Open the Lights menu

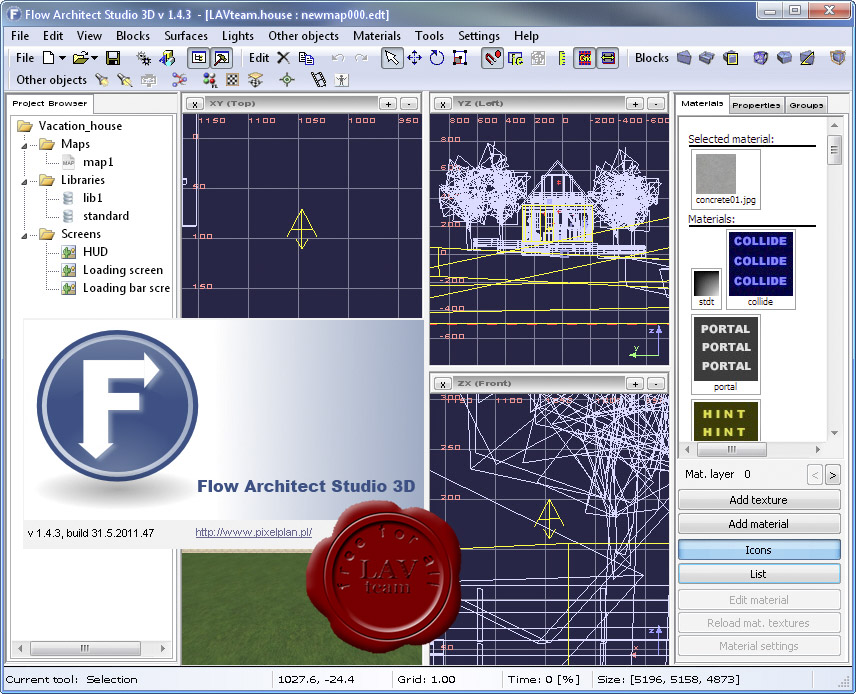(x=237, y=36)
